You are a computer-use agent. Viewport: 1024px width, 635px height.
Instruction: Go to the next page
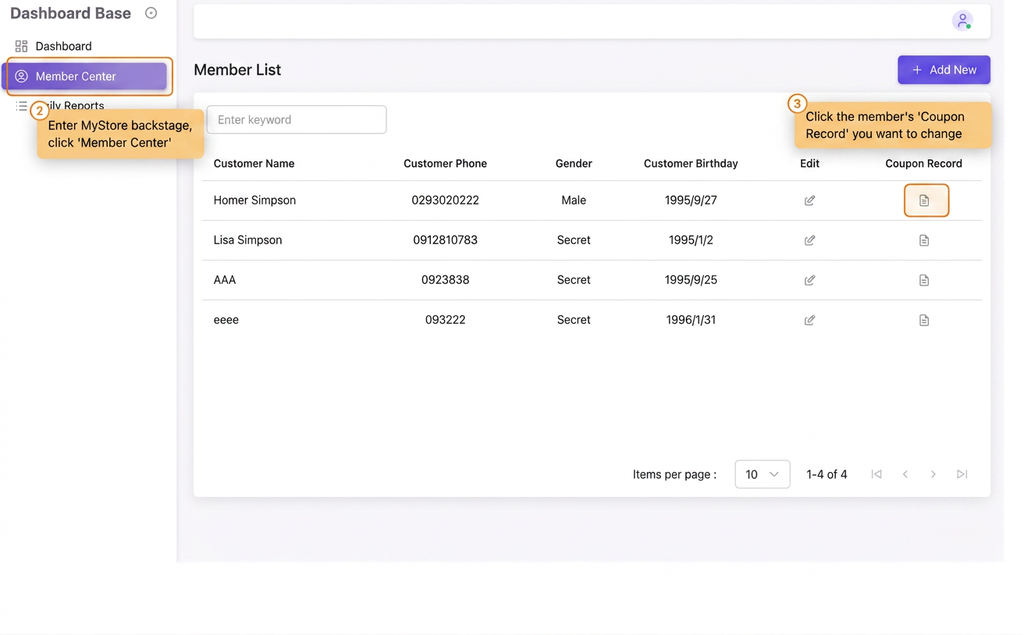point(933,474)
